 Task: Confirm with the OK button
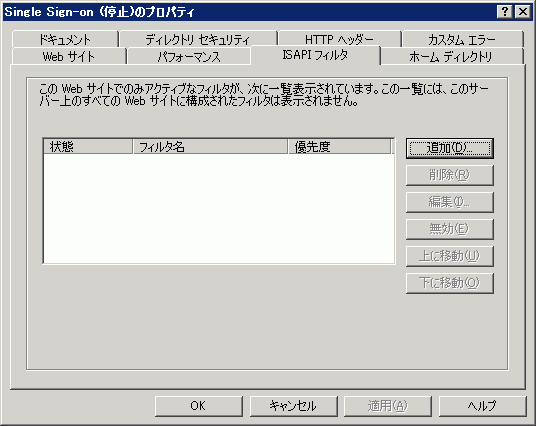199,406
